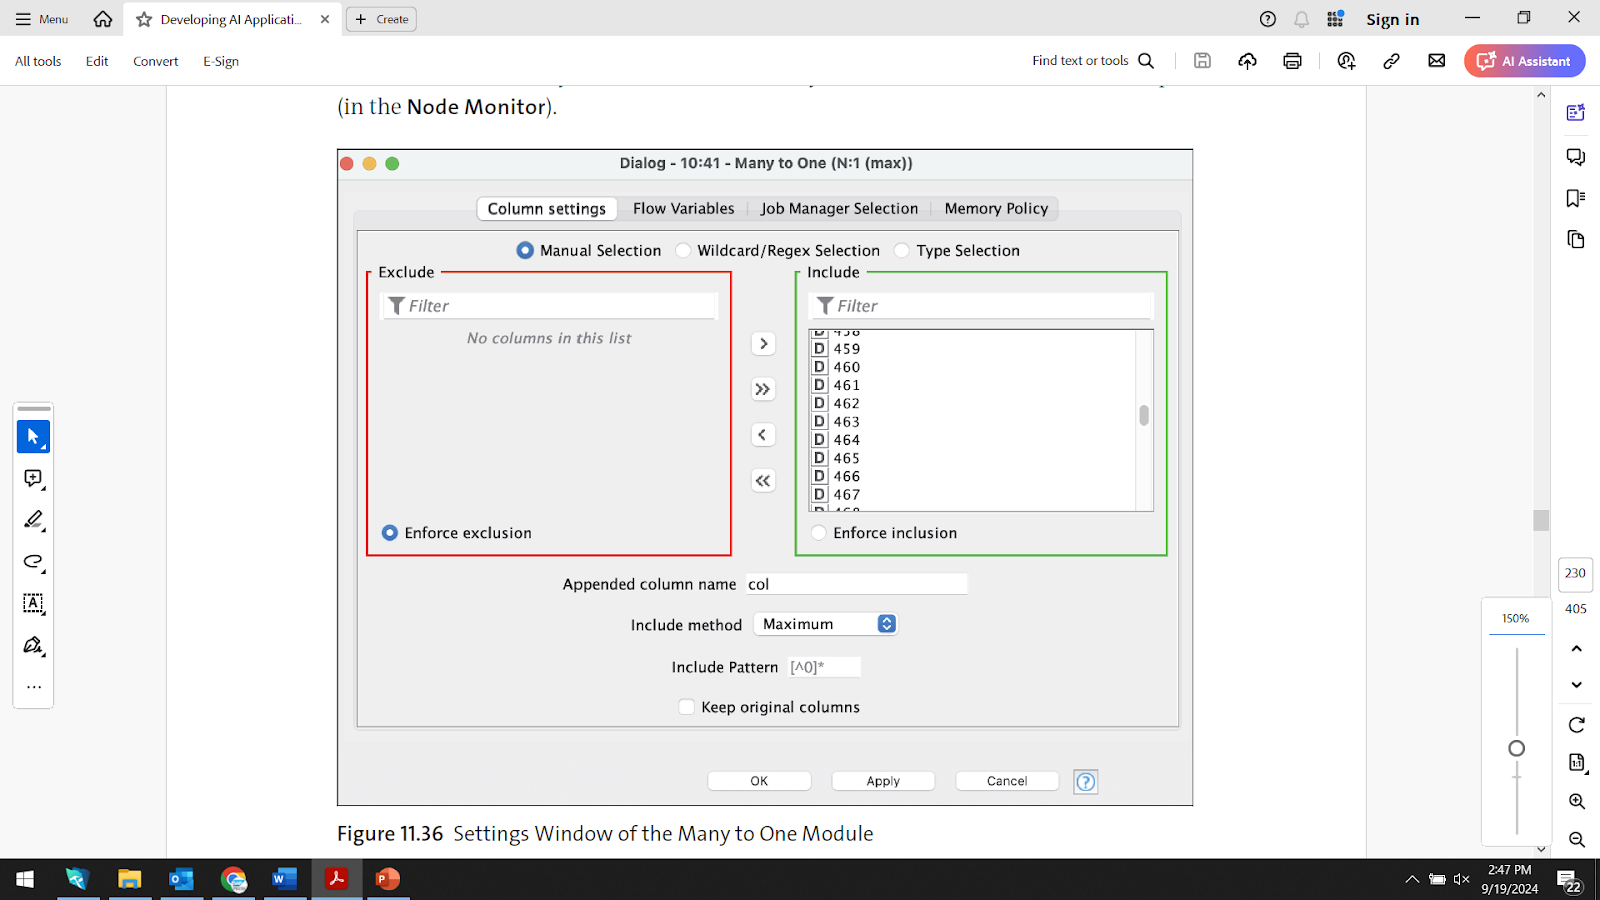Open the page thumbnails panel icon
Screen dimensions: 1600x900
(1576, 239)
